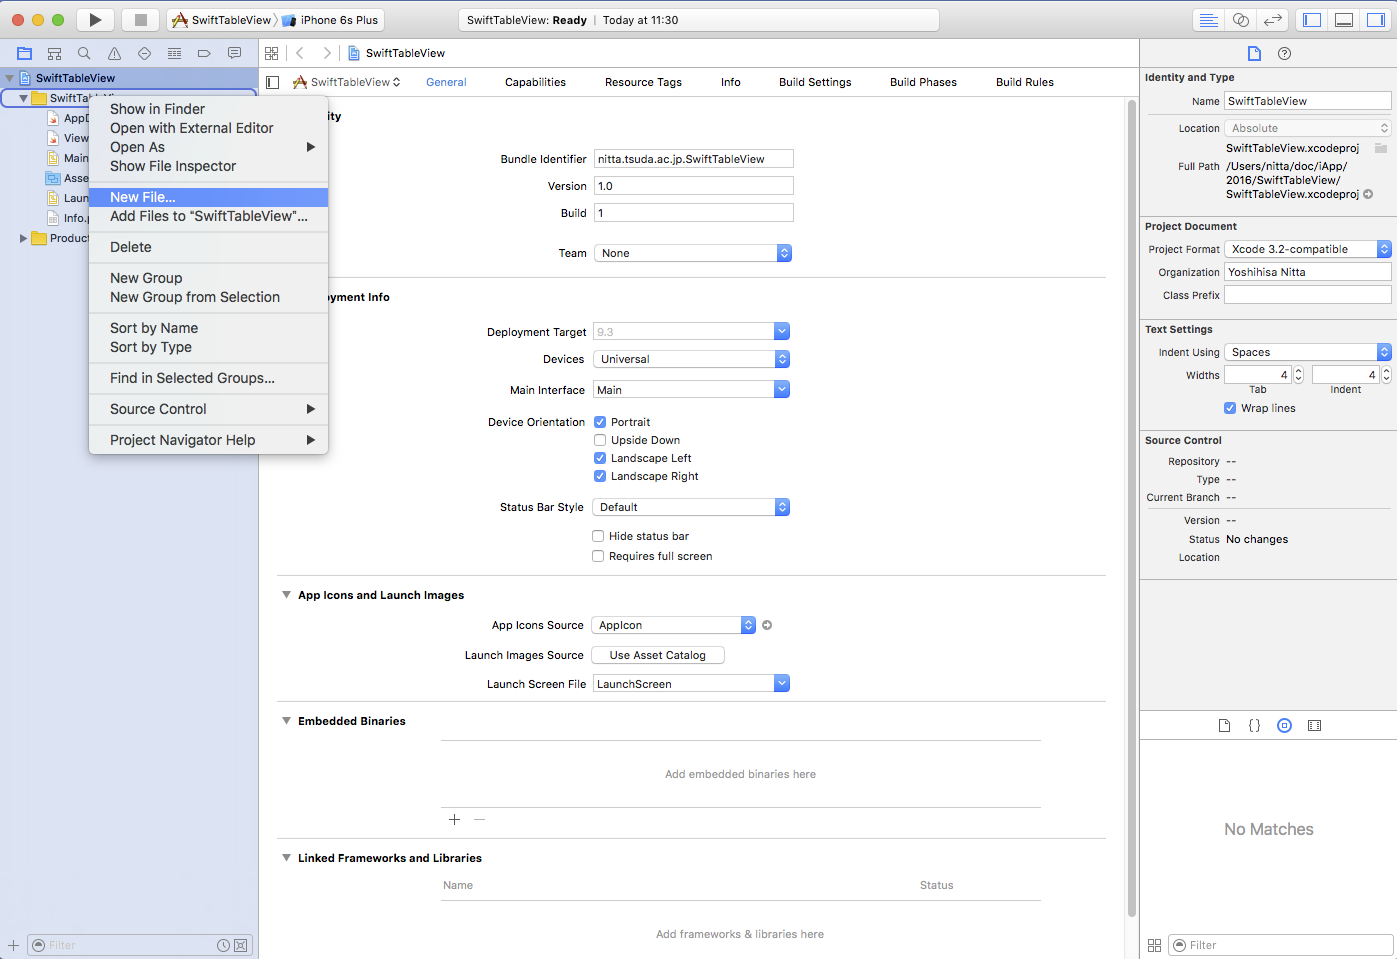Switch to the Build Settings tab
The height and width of the screenshot is (959, 1397).
click(815, 82)
